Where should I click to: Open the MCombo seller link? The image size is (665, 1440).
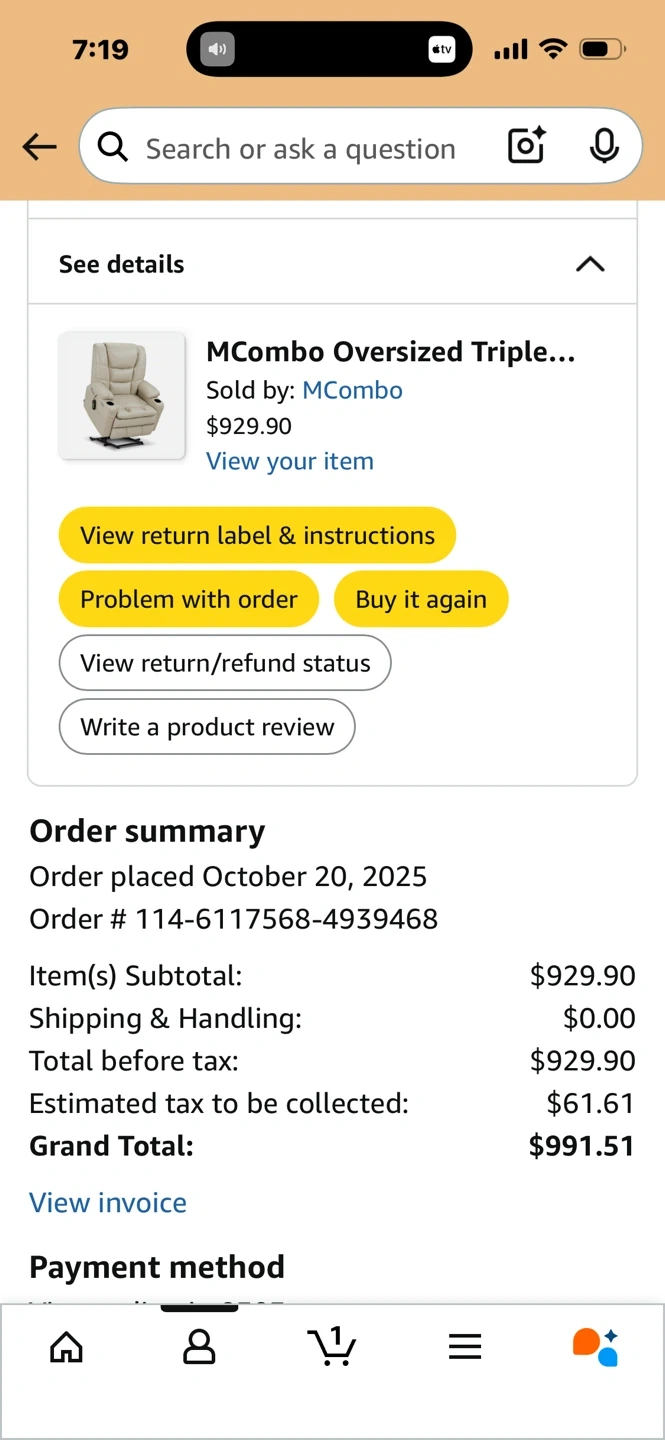[x=352, y=390]
